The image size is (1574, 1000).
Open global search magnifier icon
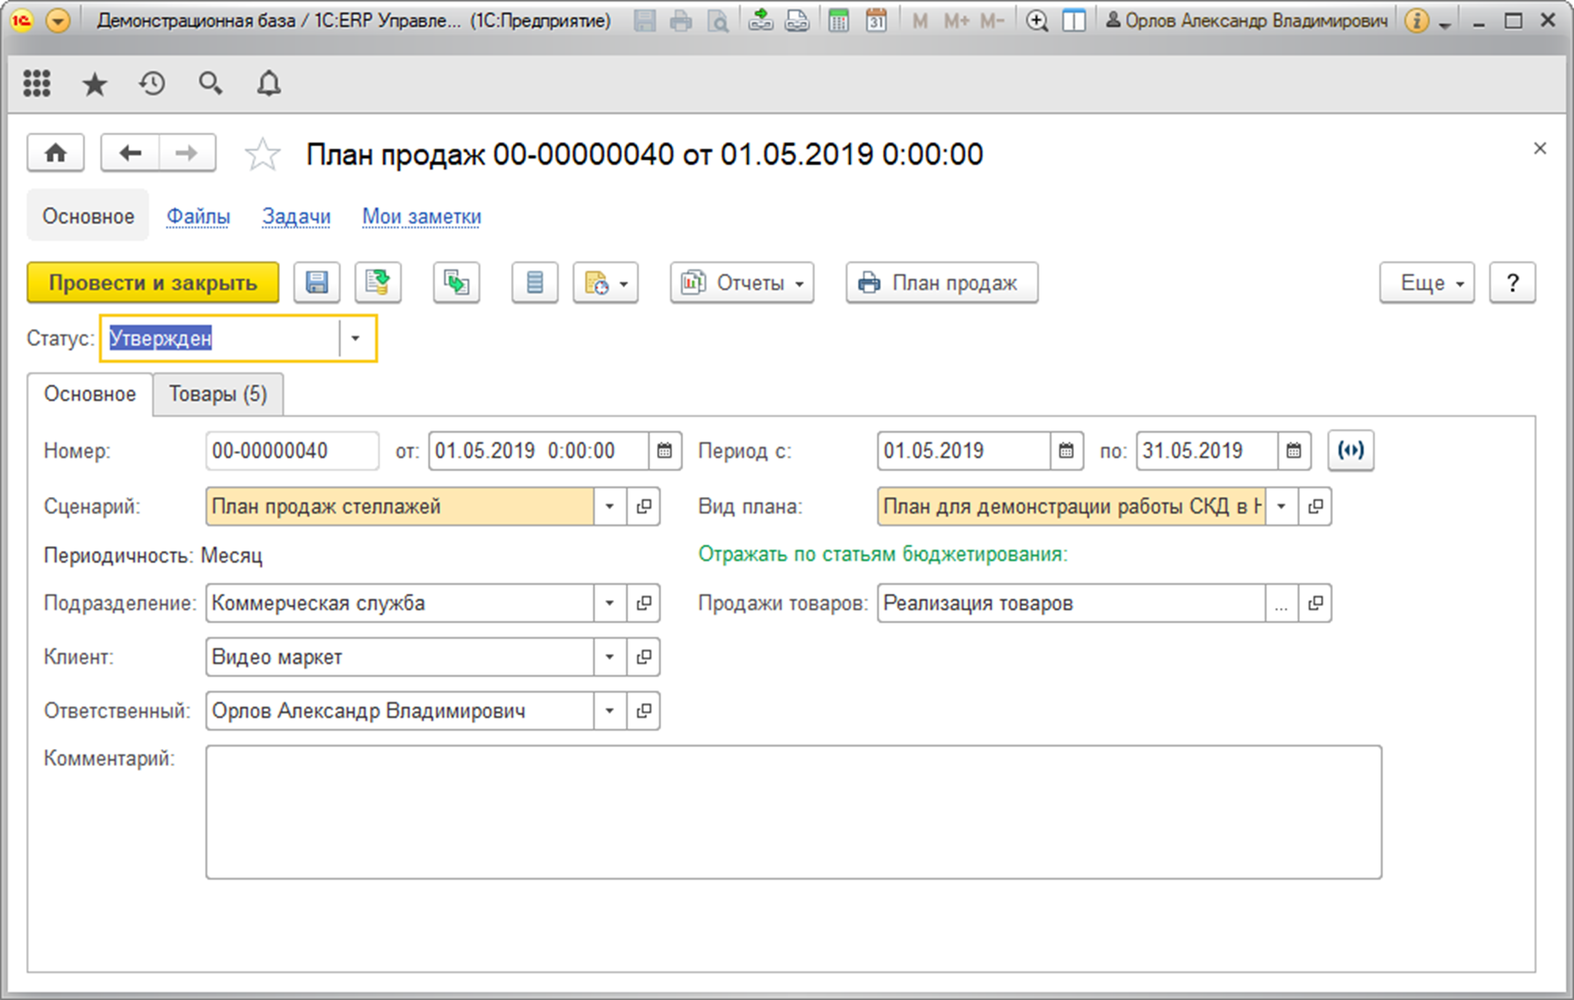[210, 84]
